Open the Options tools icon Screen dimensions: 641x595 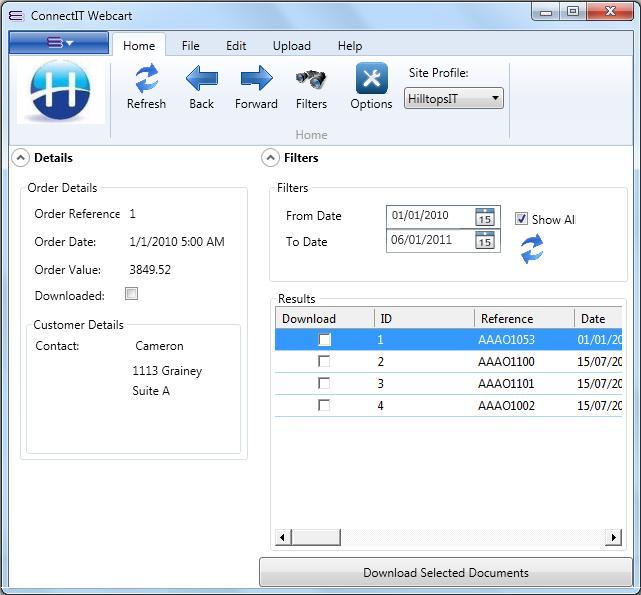point(371,79)
